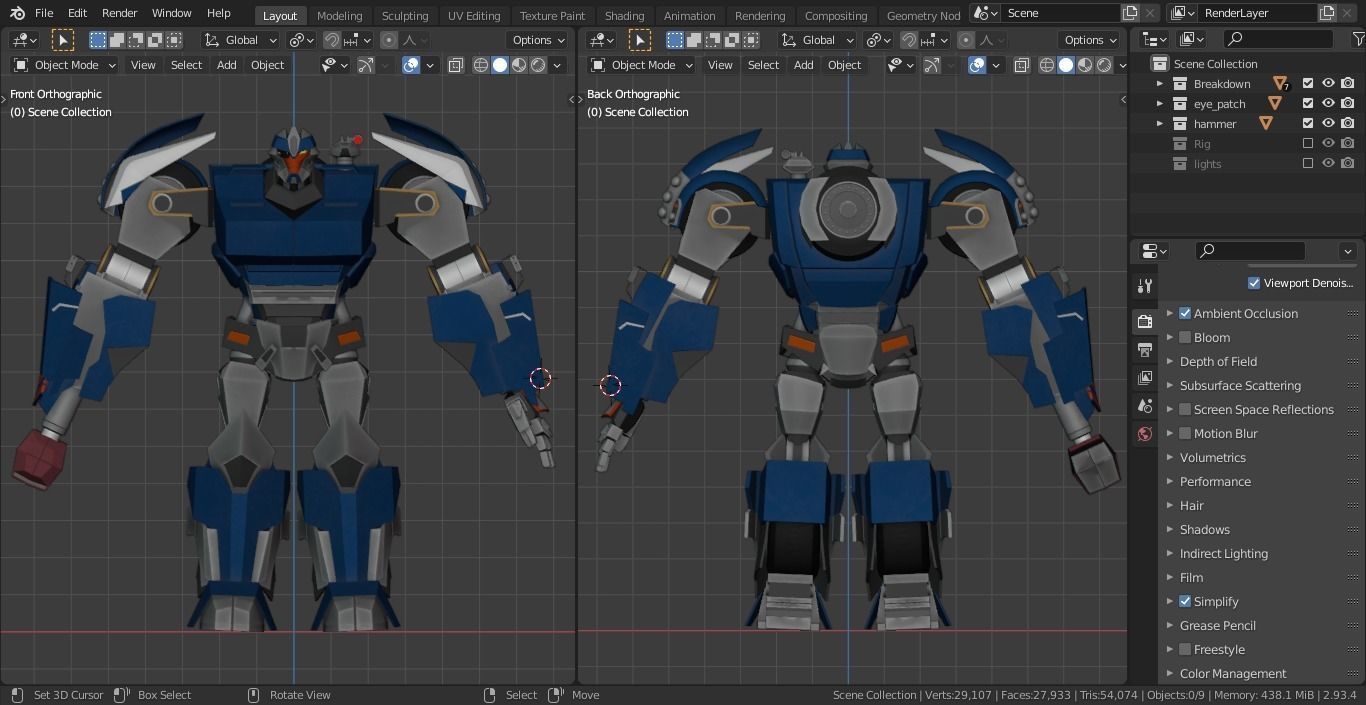The image size is (1366, 705).
Task: Click New Scene button beside scene name
Action: pyautogui.click(x=1129, y=12)
